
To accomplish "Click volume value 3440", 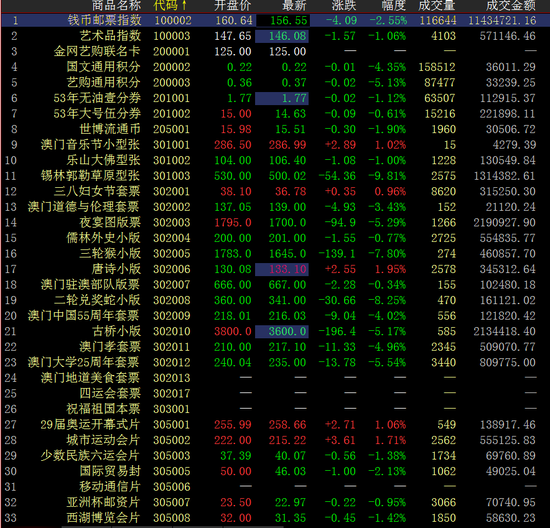I will 443,362.
